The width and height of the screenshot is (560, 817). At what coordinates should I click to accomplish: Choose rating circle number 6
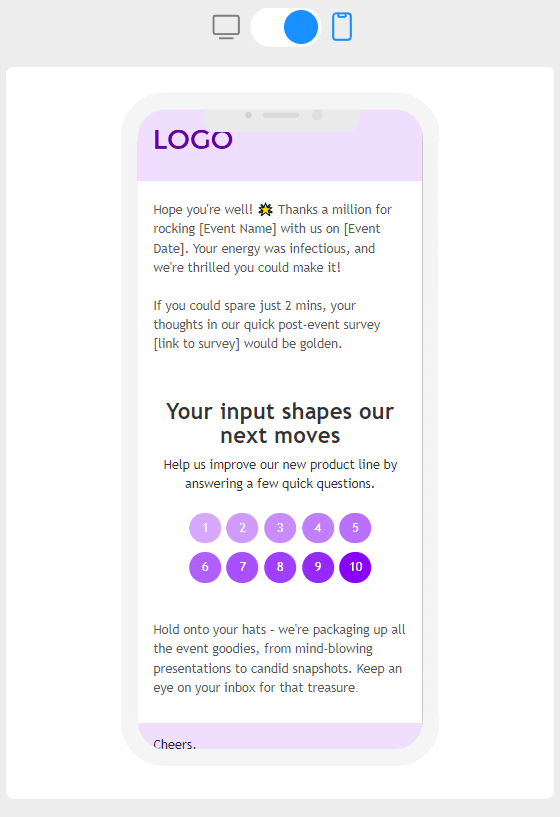click(205, 567)
